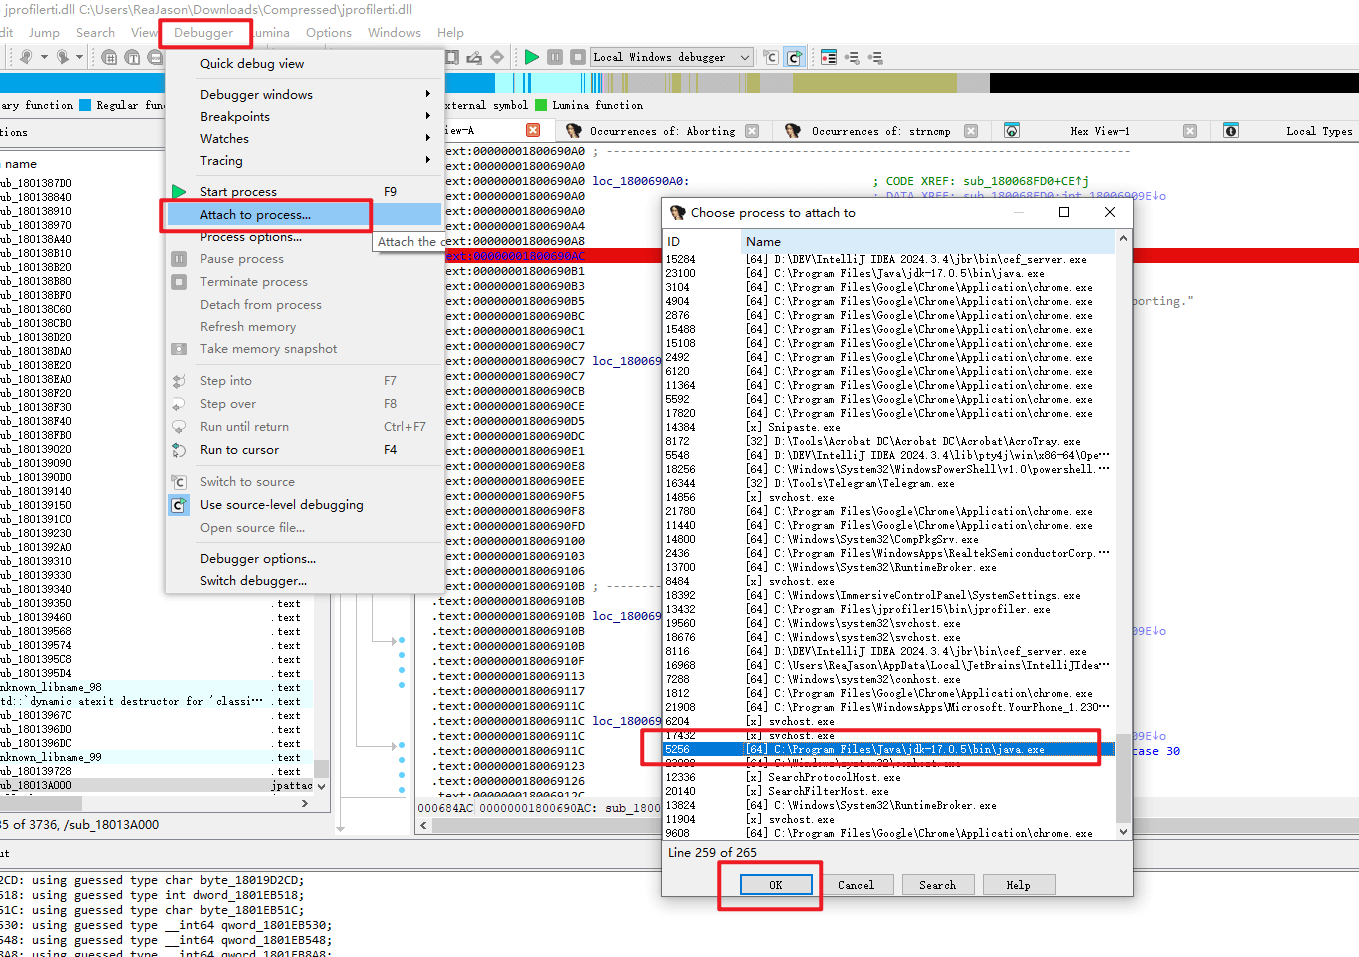Select process 13432 jprofiler.exe row
Viewport: 1359px width, 957px height.
[x=889, y=609]
